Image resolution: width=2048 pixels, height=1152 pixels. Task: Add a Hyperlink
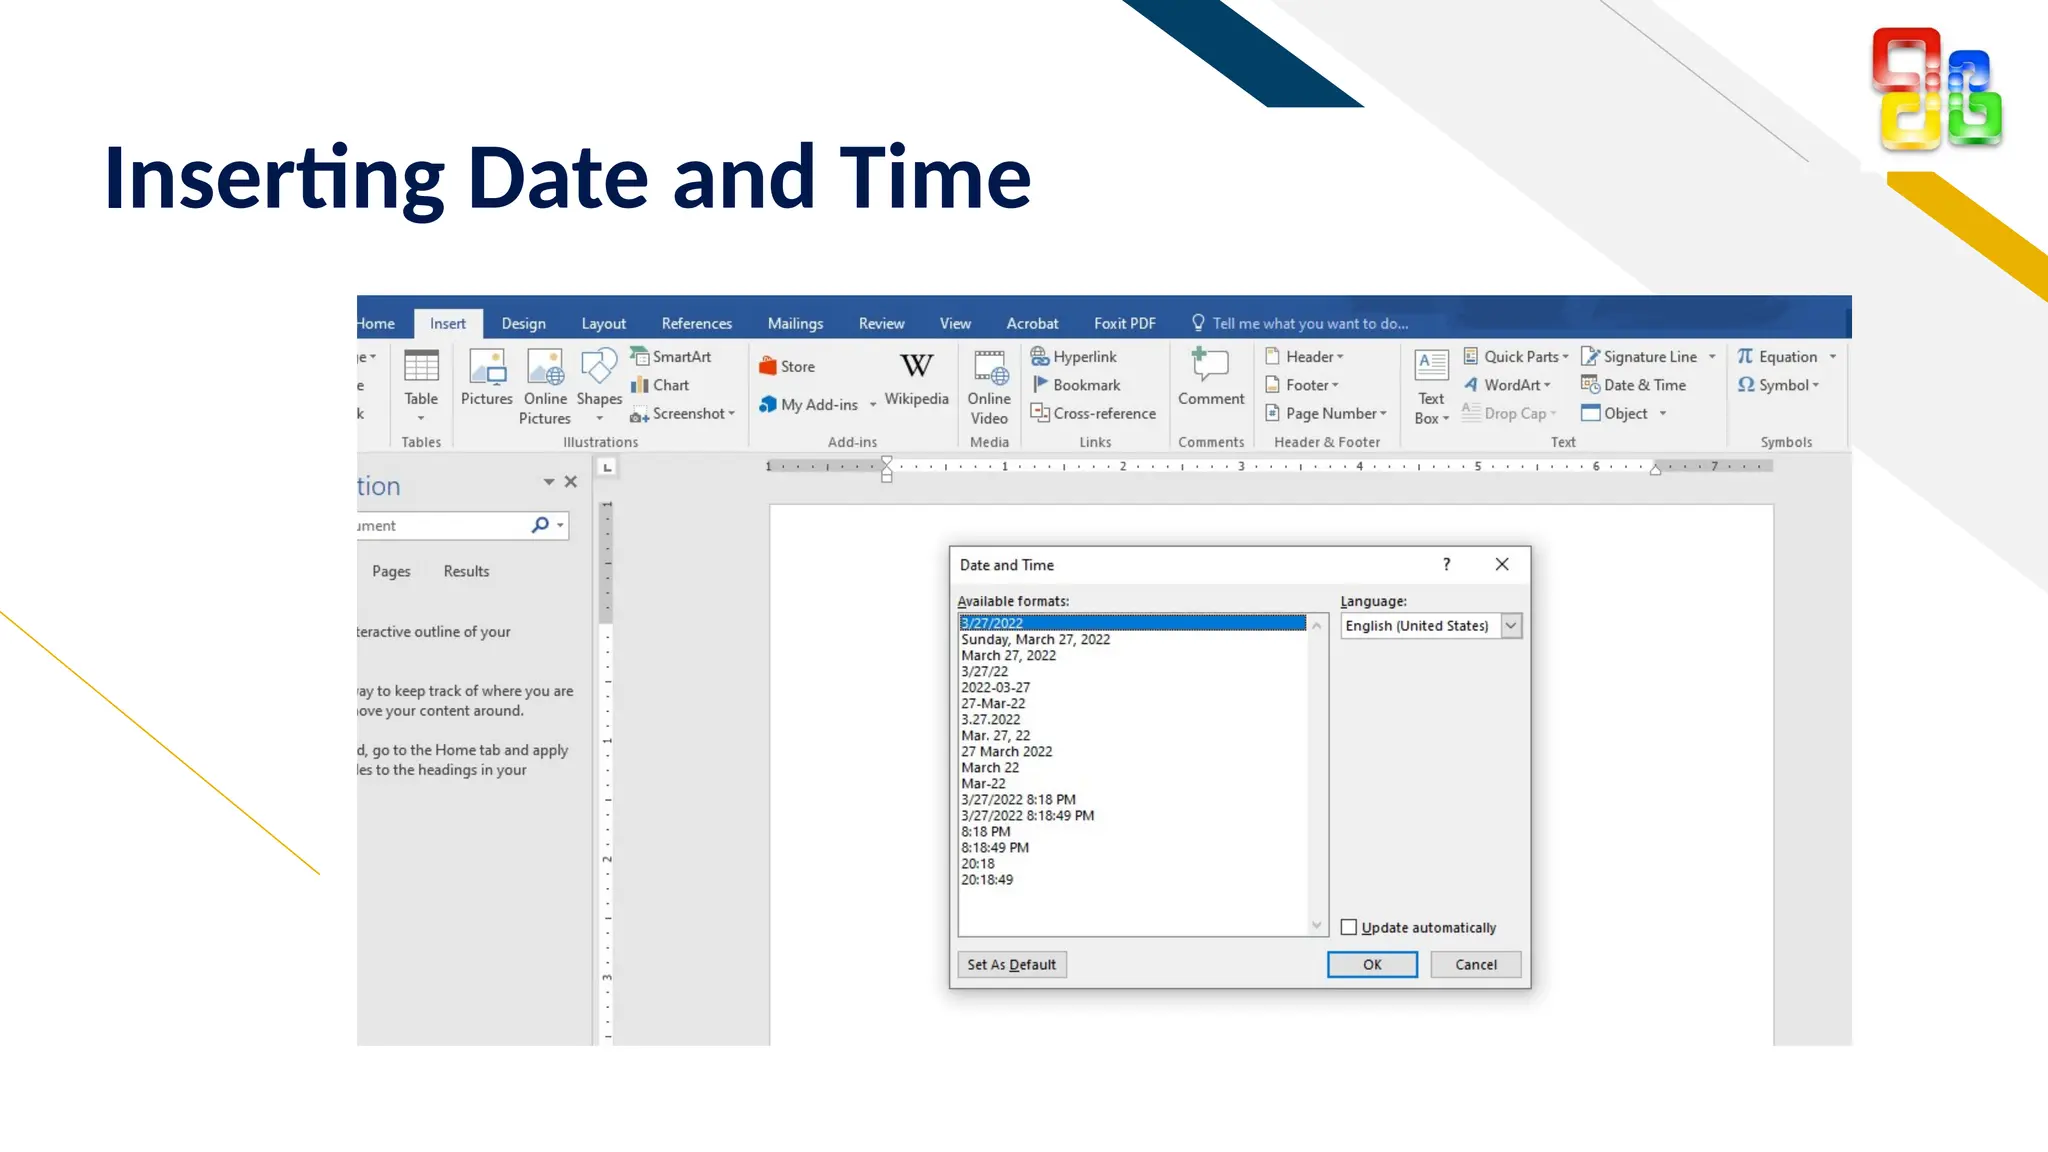coord(1074,356)
